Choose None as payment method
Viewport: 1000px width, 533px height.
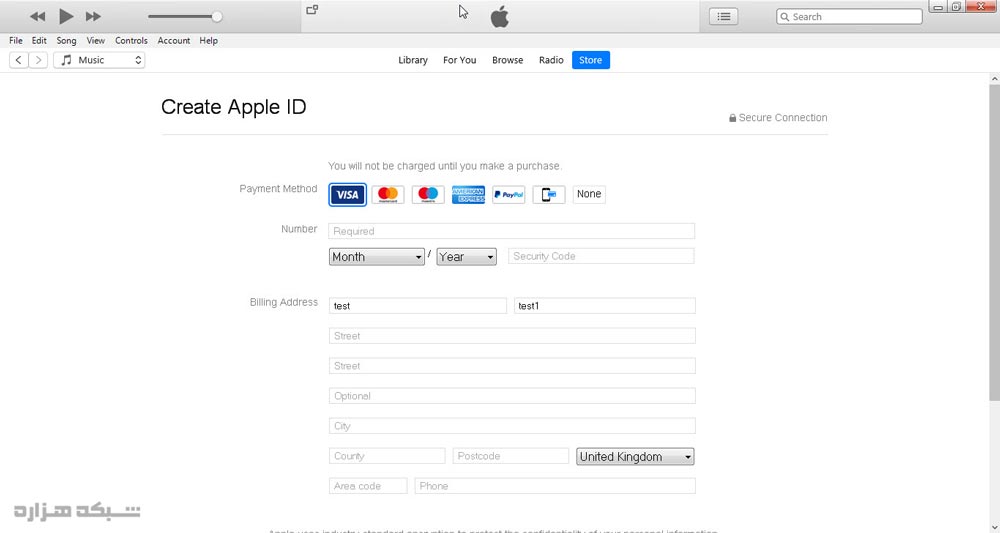click(589, 194)
